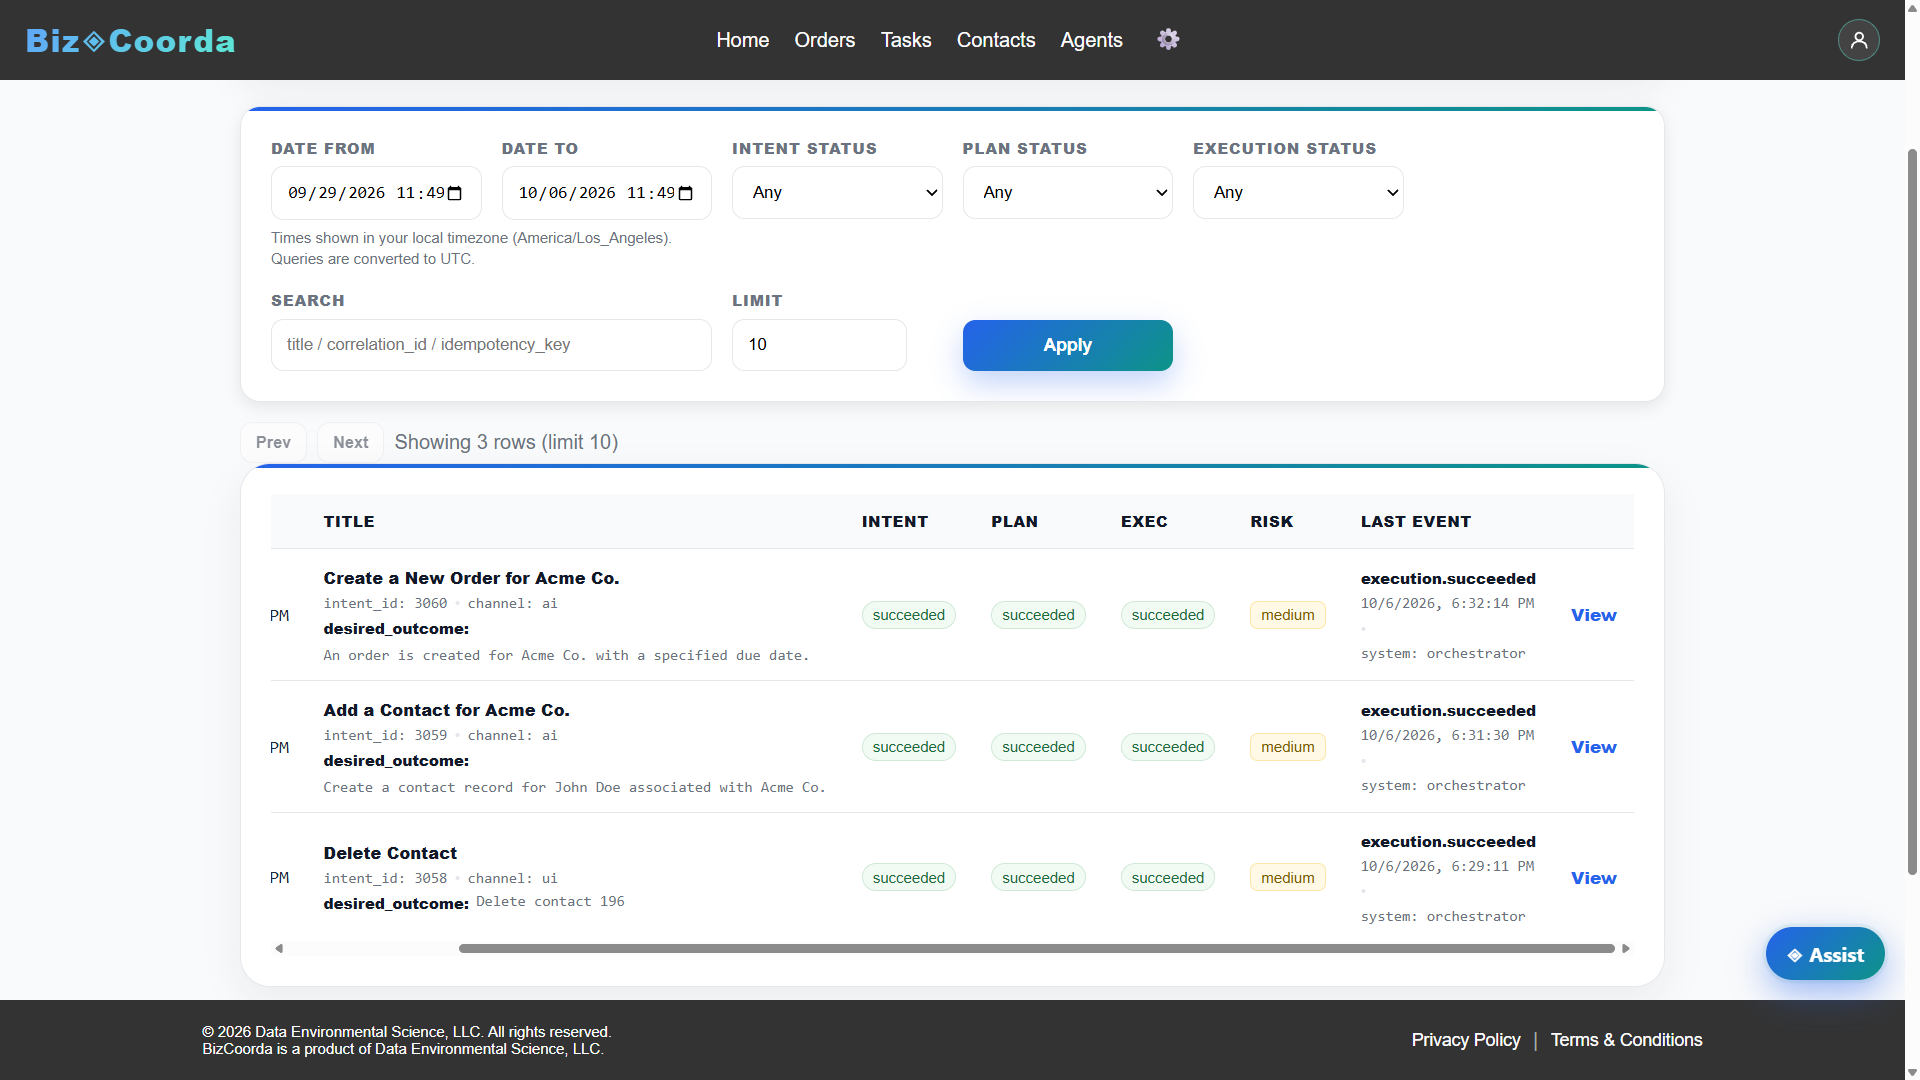Expand the Intent Status dropdown
The width and height of the screenshot is (1920, 1080).
[x=837, y=192]
